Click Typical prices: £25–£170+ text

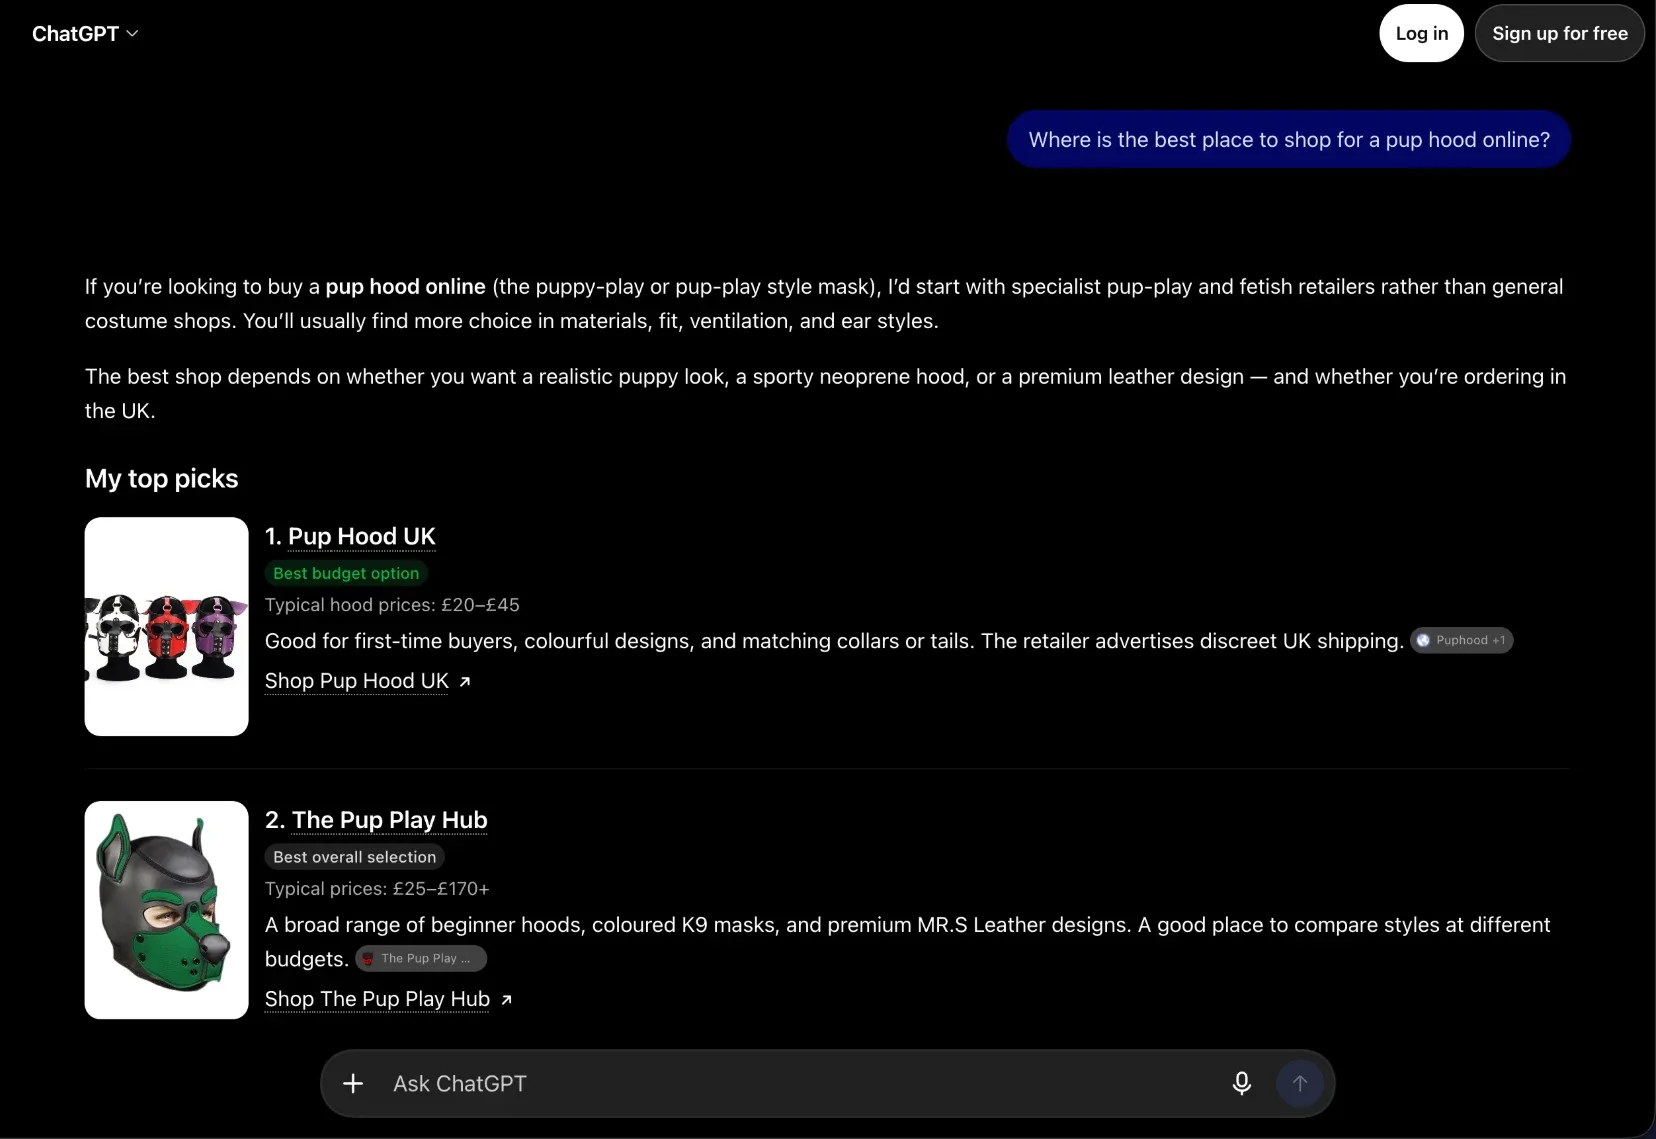(377, 889)
